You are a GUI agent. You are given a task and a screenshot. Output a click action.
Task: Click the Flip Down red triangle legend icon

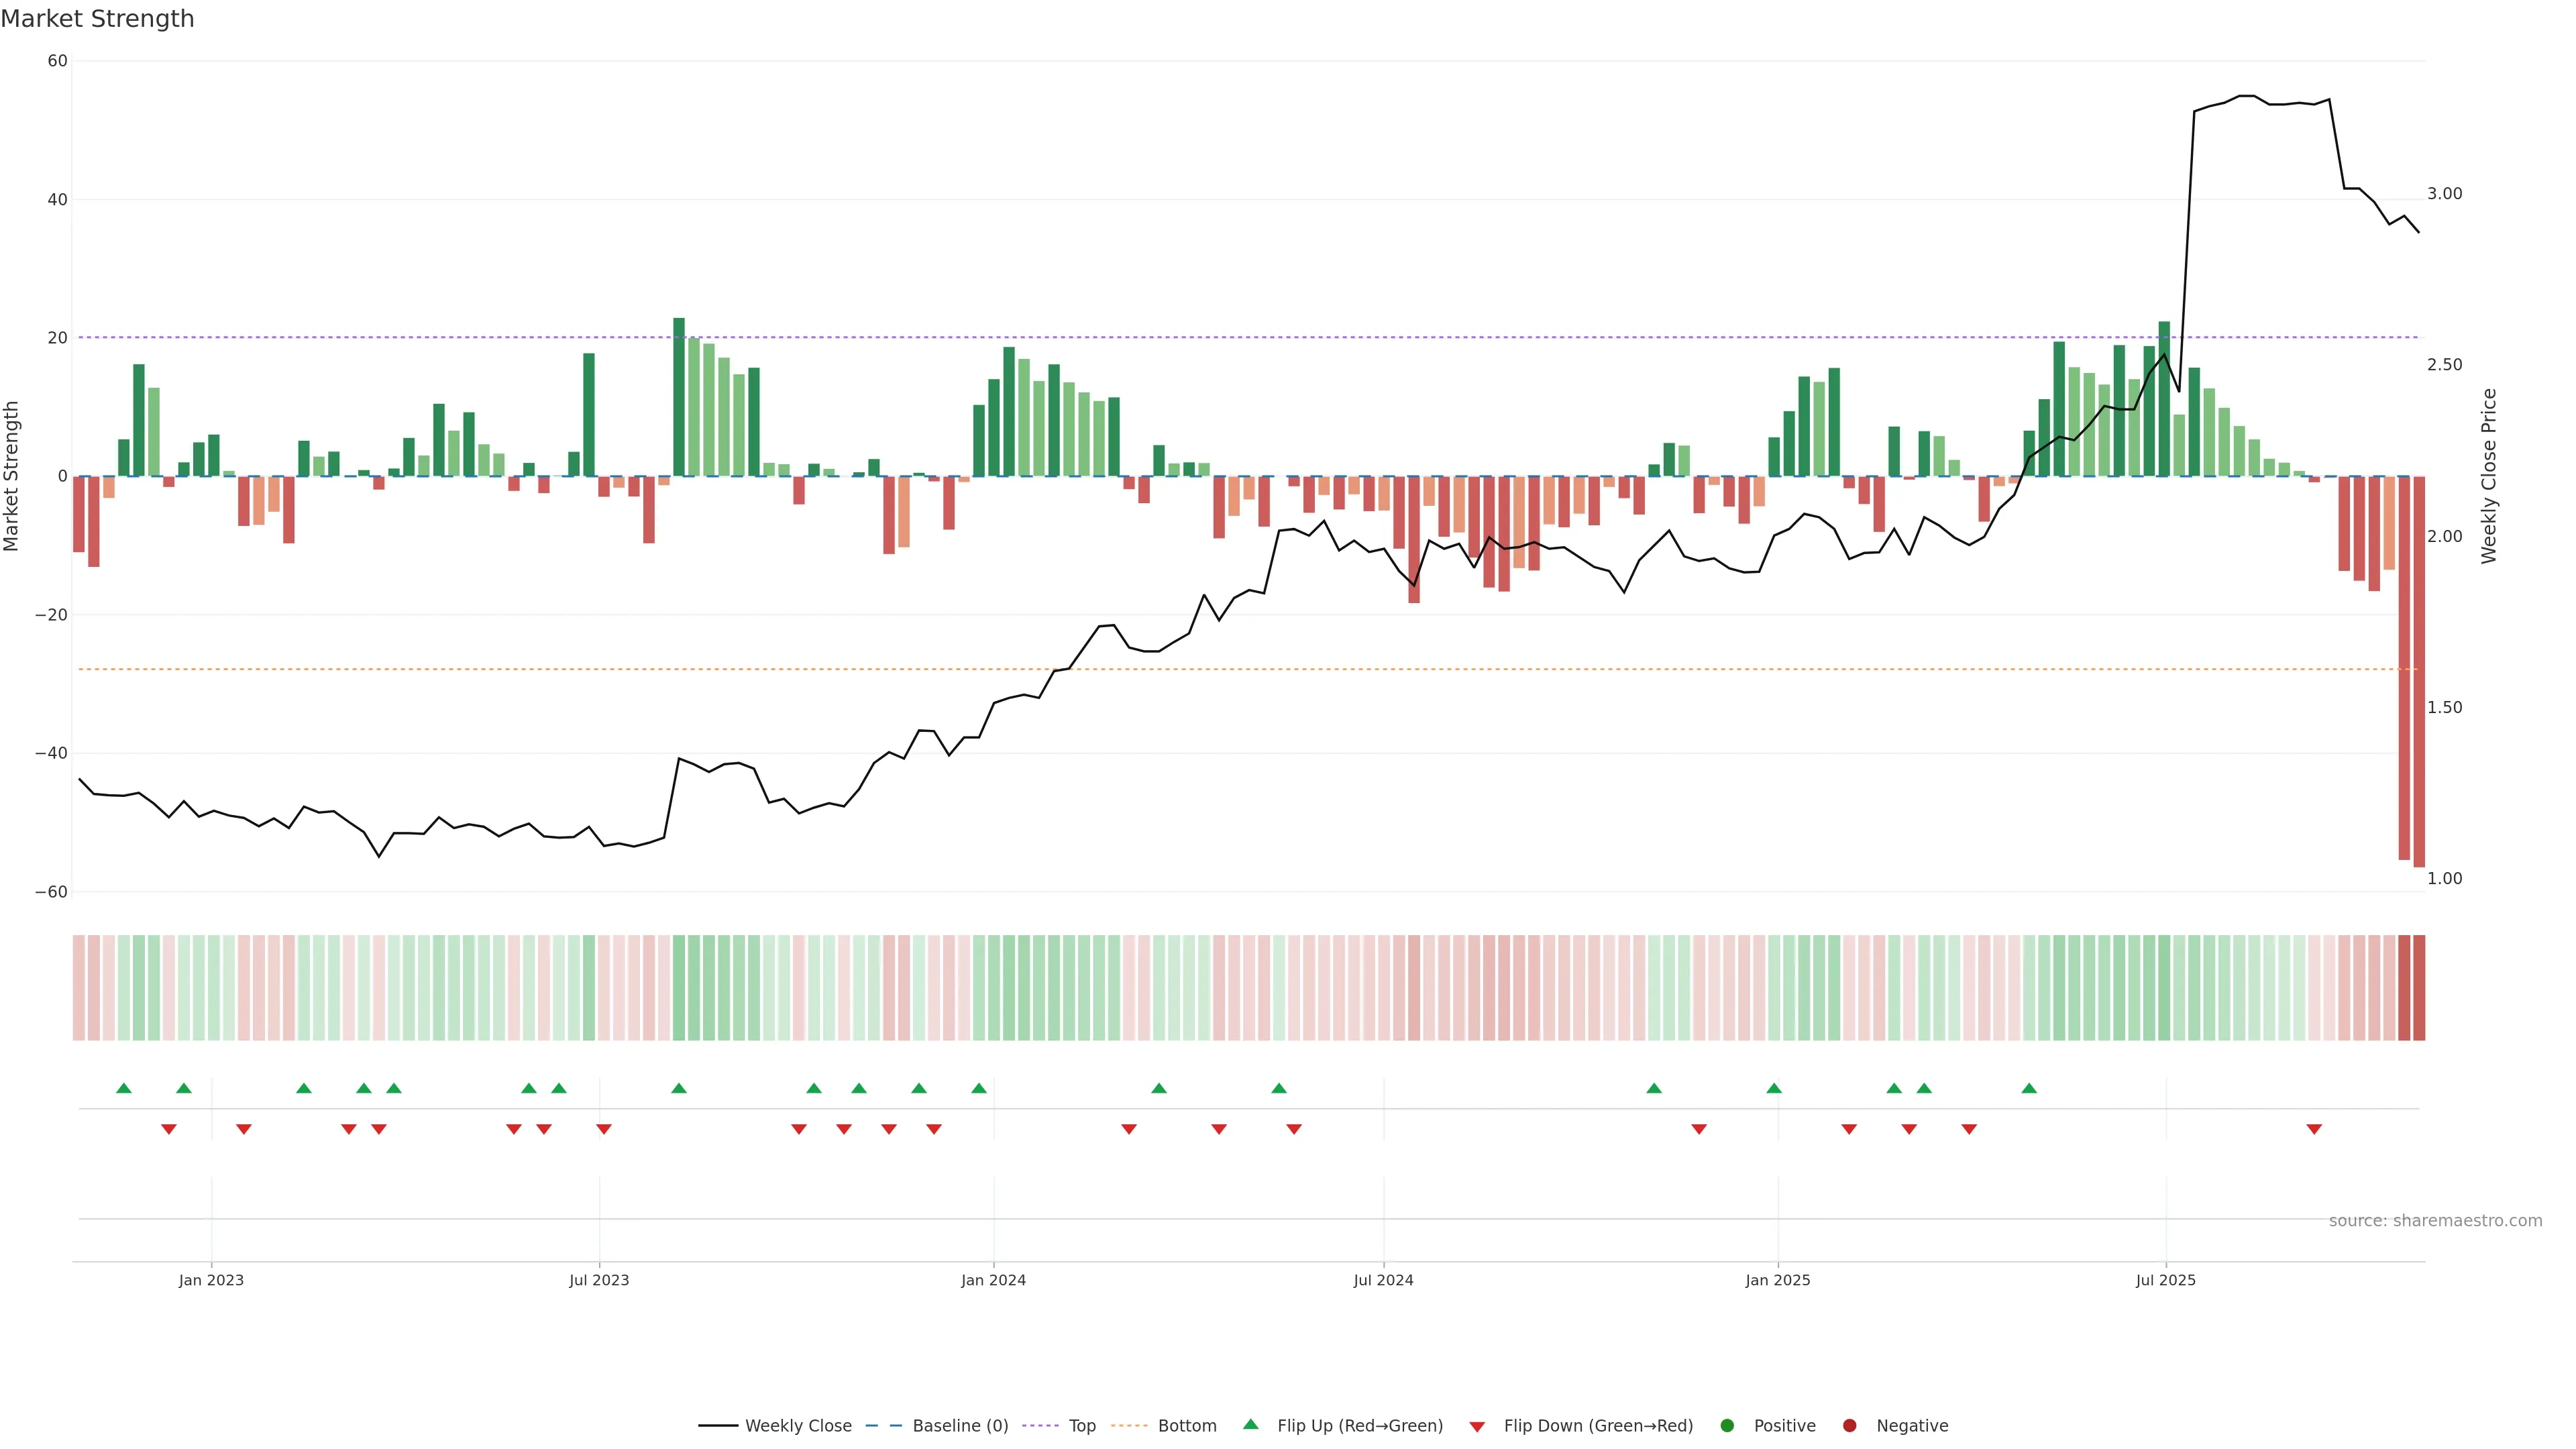(1477, 1427)
